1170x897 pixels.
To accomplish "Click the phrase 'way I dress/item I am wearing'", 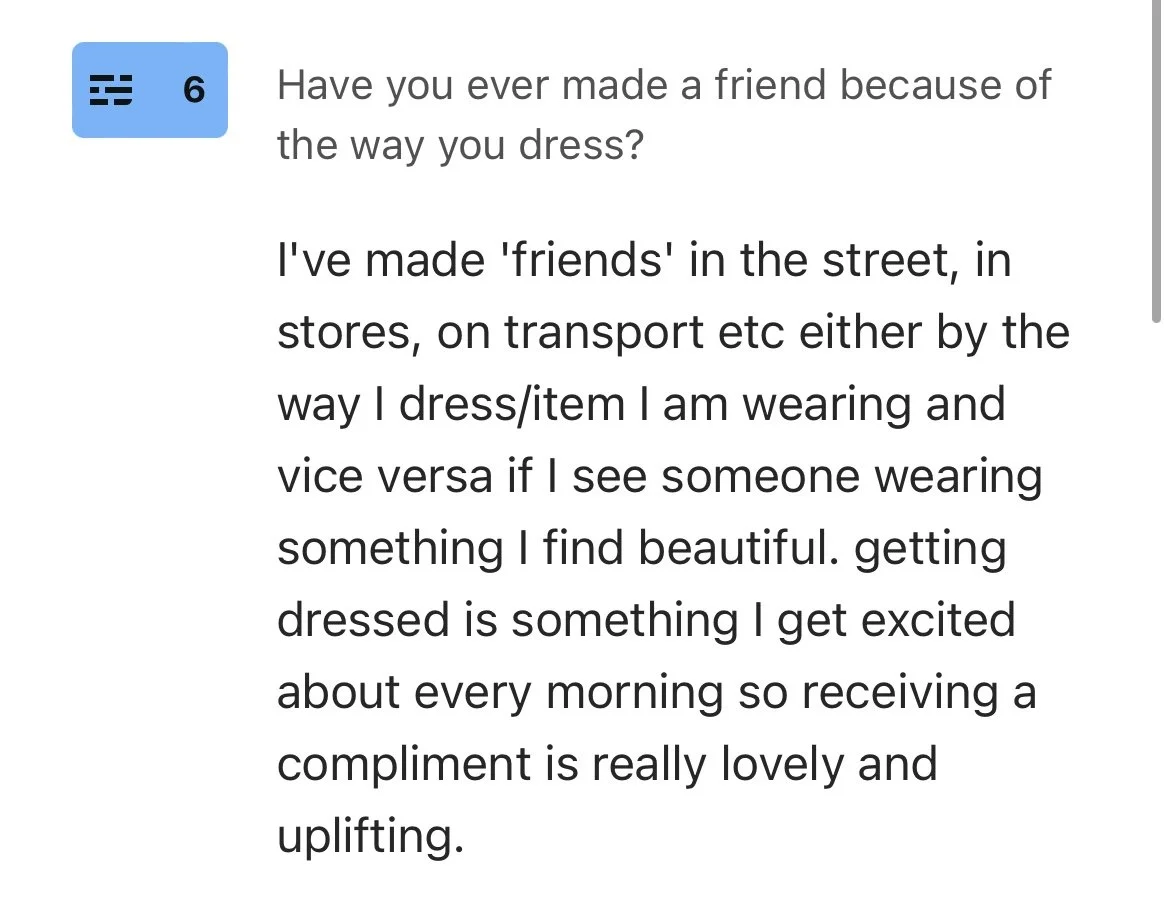I will (594, 404).
